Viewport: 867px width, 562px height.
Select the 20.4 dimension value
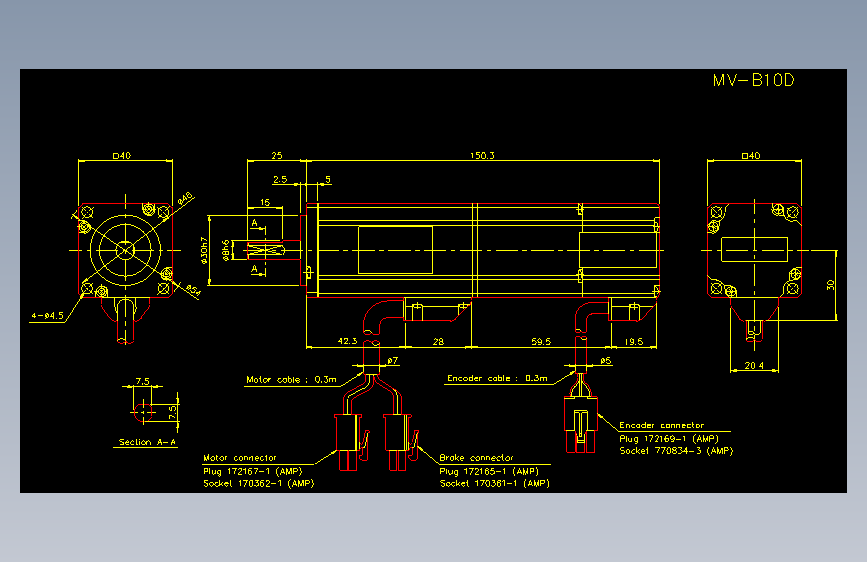pos(754,365)
